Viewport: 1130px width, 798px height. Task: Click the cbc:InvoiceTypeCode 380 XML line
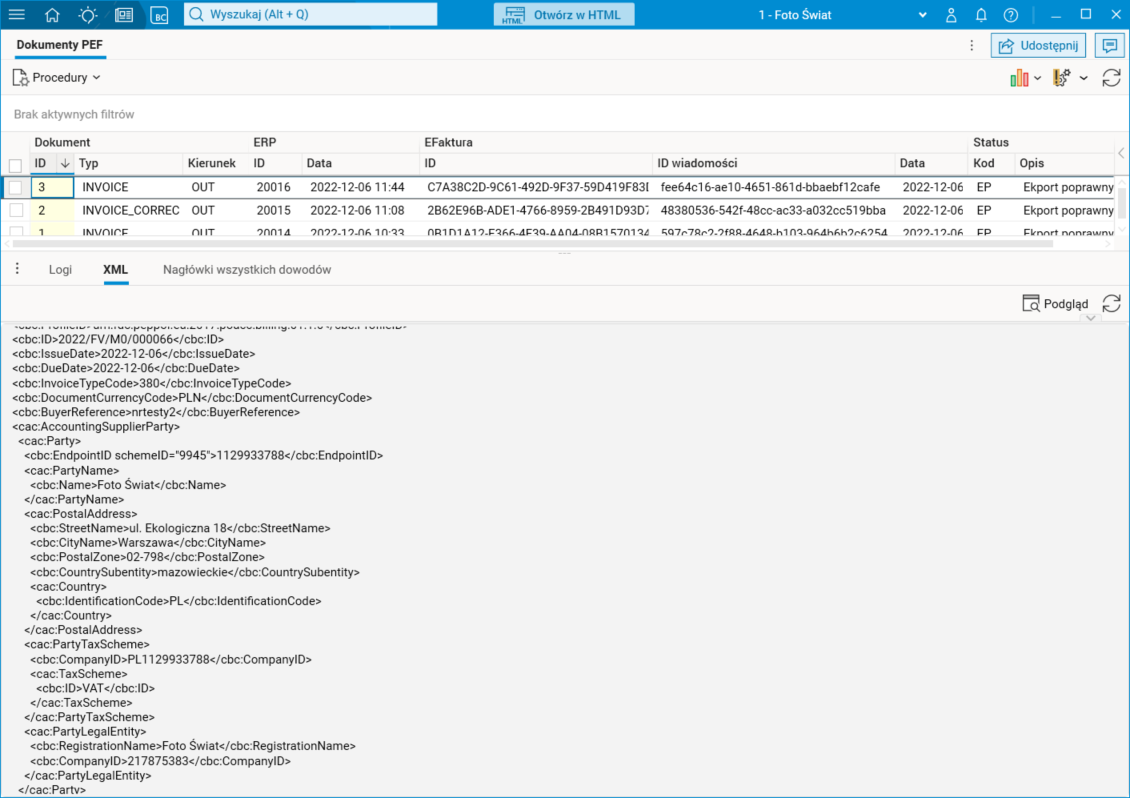[151, 383]
